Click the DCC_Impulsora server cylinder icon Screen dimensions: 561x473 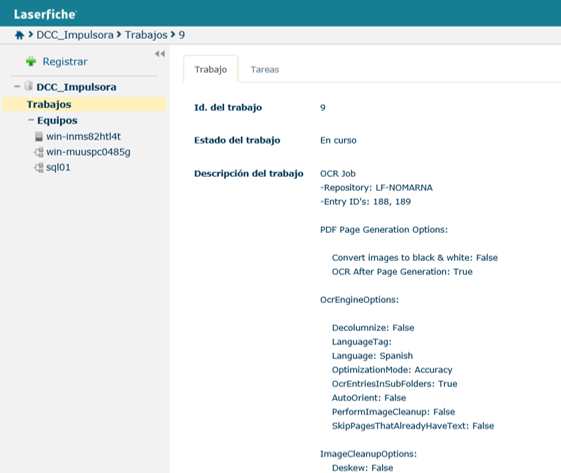click(x=29, y=86)
